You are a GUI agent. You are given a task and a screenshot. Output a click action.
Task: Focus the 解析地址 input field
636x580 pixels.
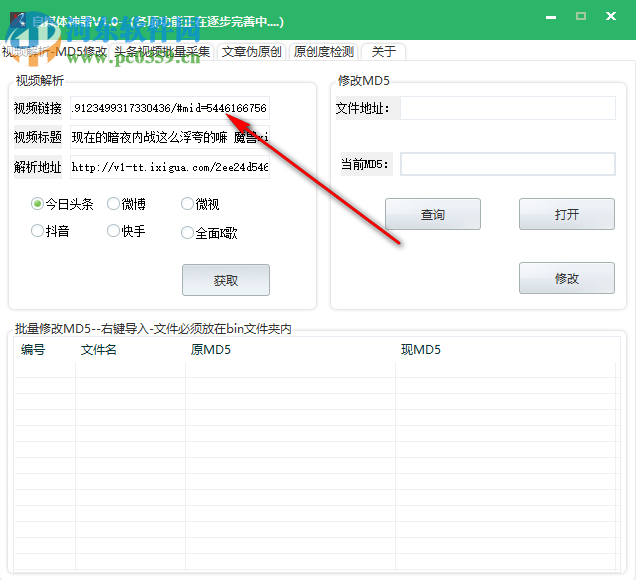coord(170,167)
